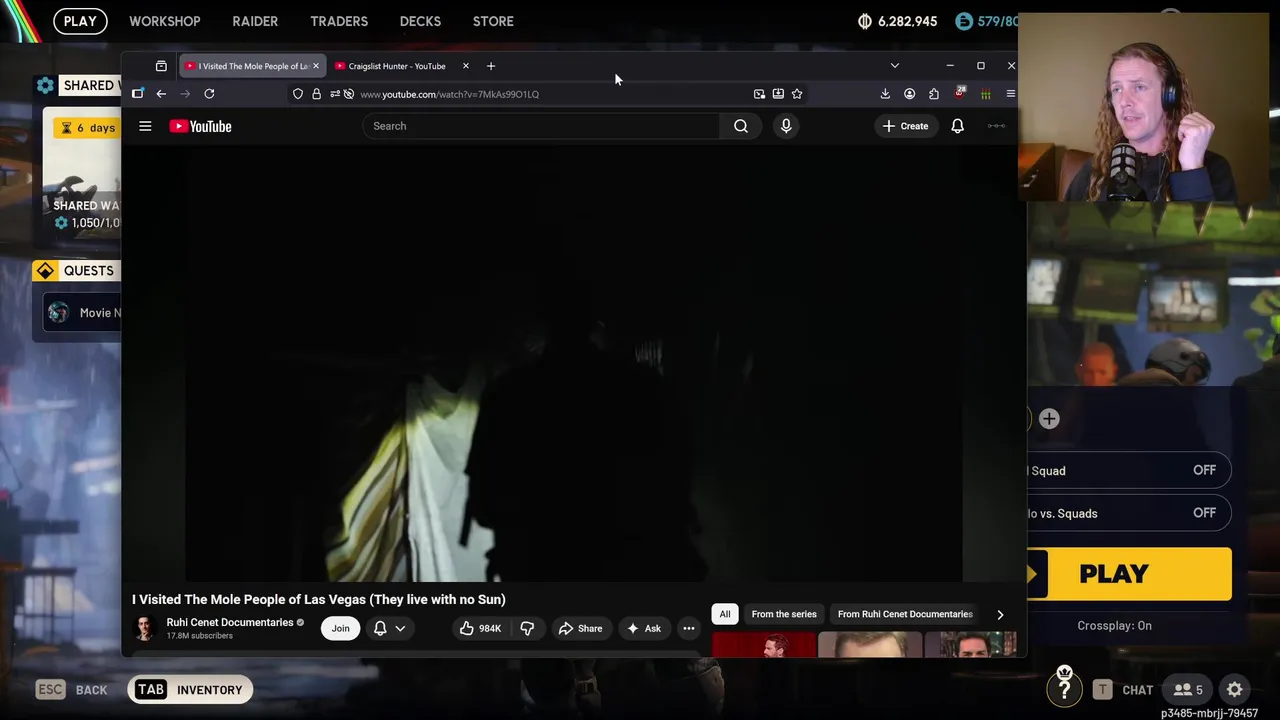This screenshot has width=1280, height=720.
Task: Open YouTube notifications bell
Action: click(957, 126)
